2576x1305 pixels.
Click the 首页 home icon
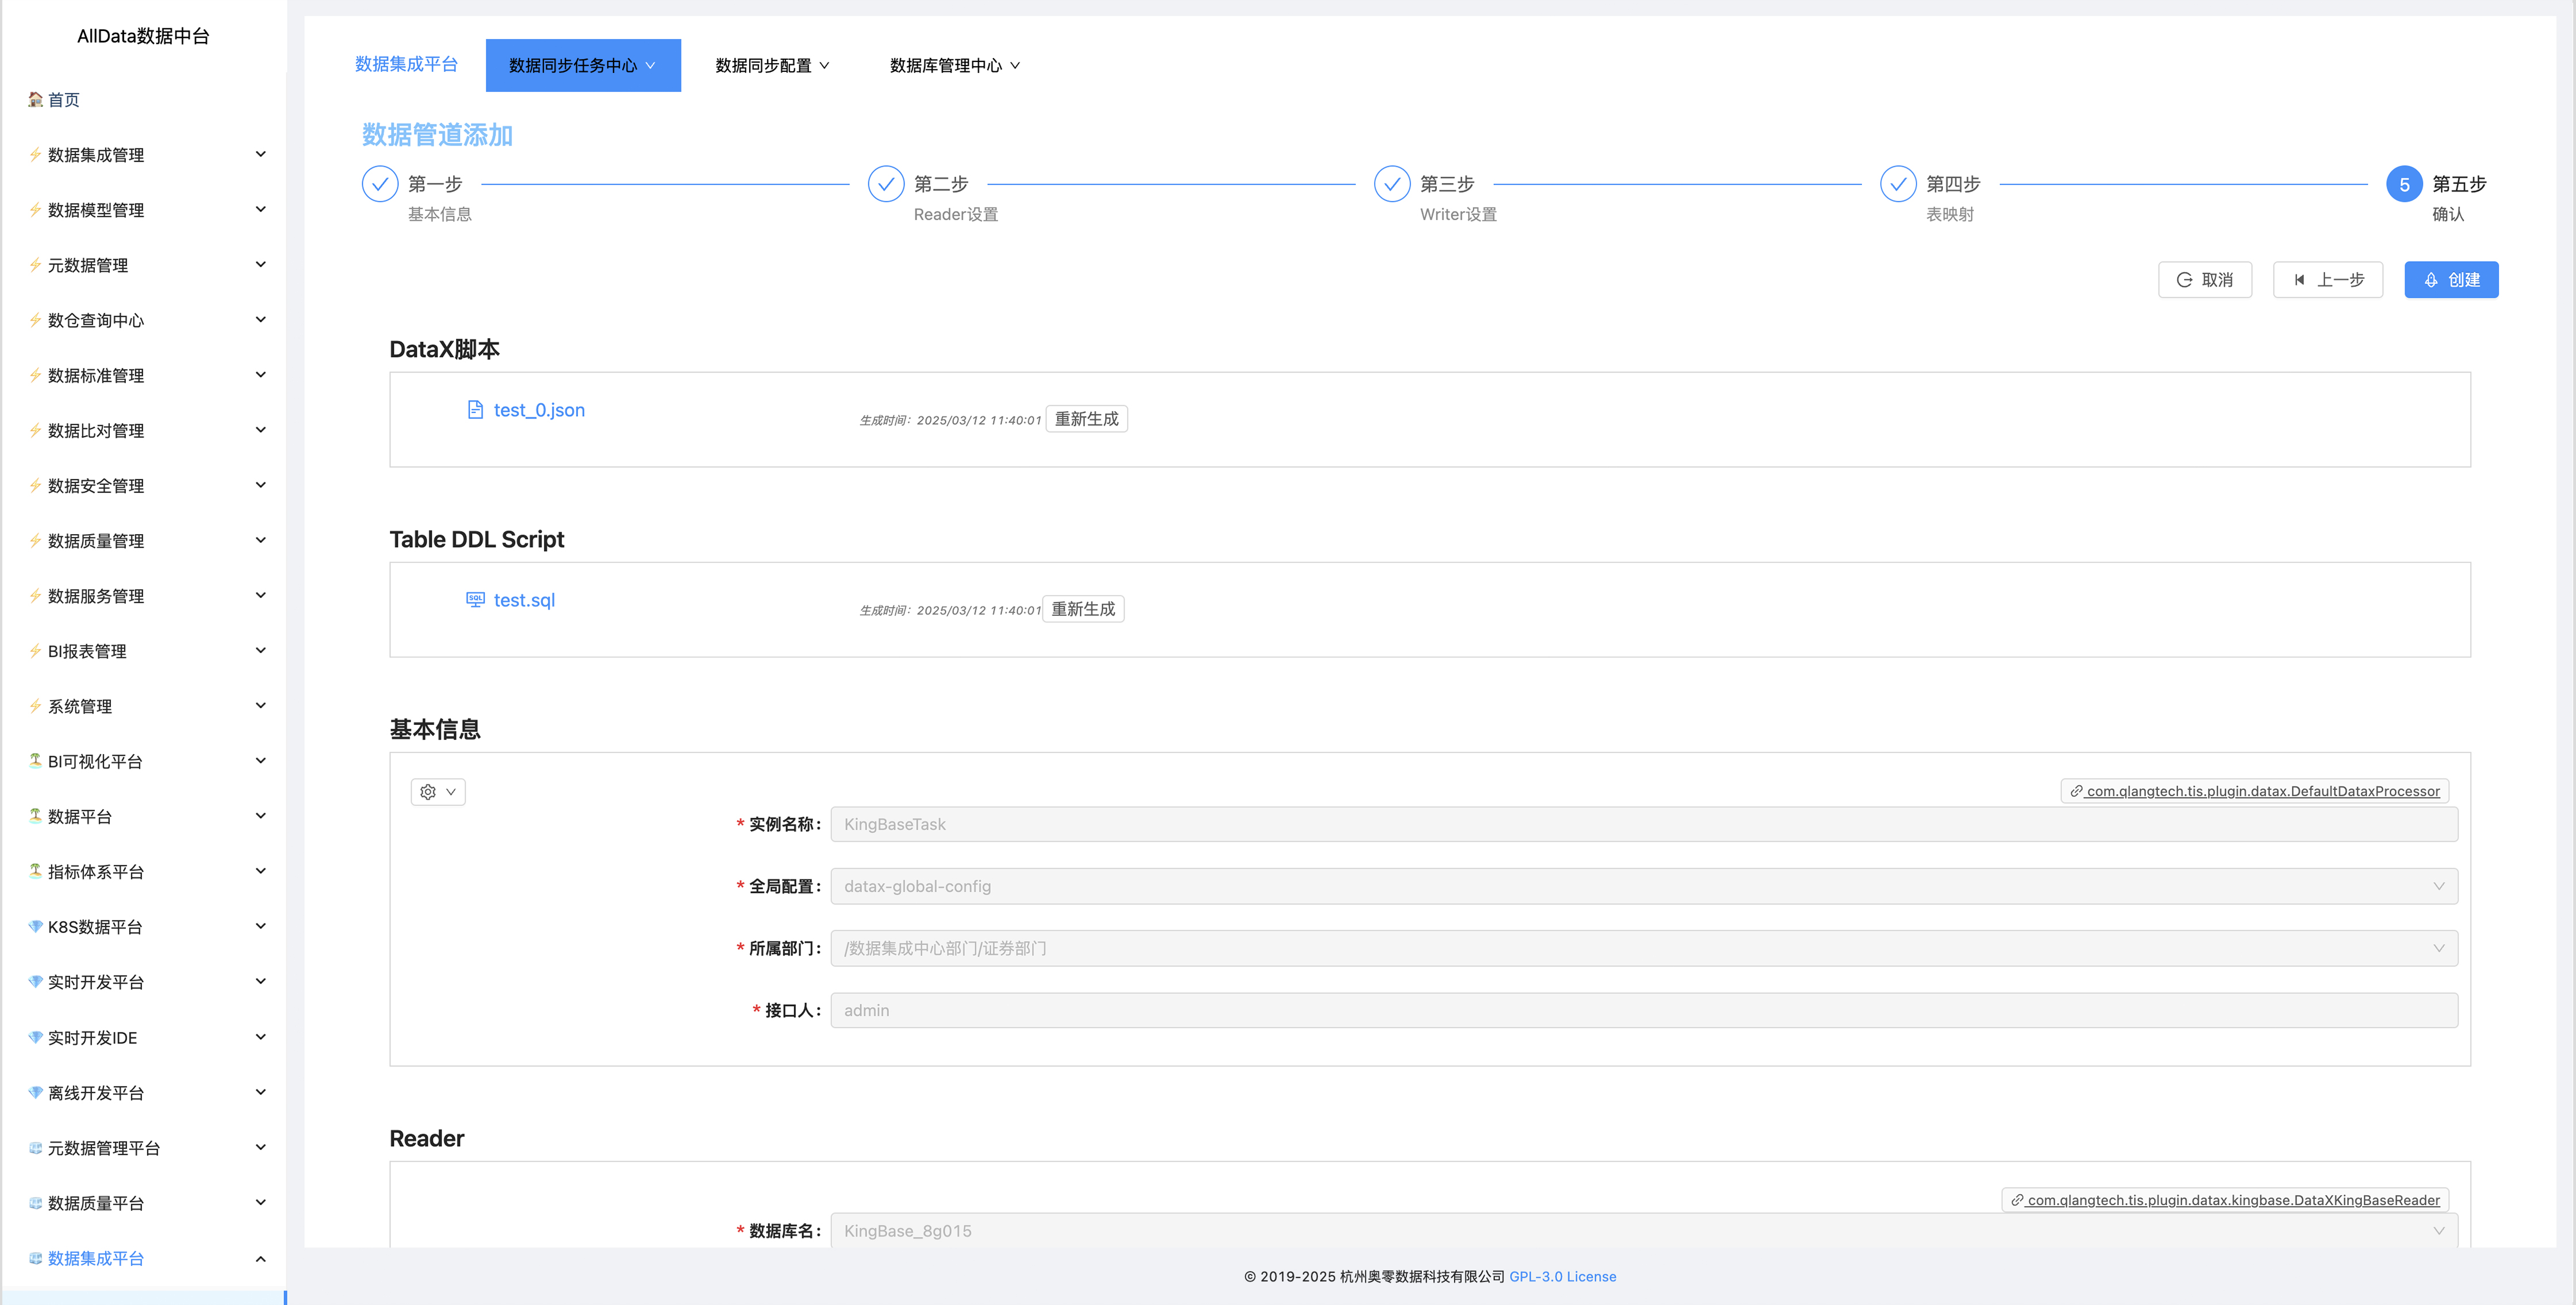point(35,99)
